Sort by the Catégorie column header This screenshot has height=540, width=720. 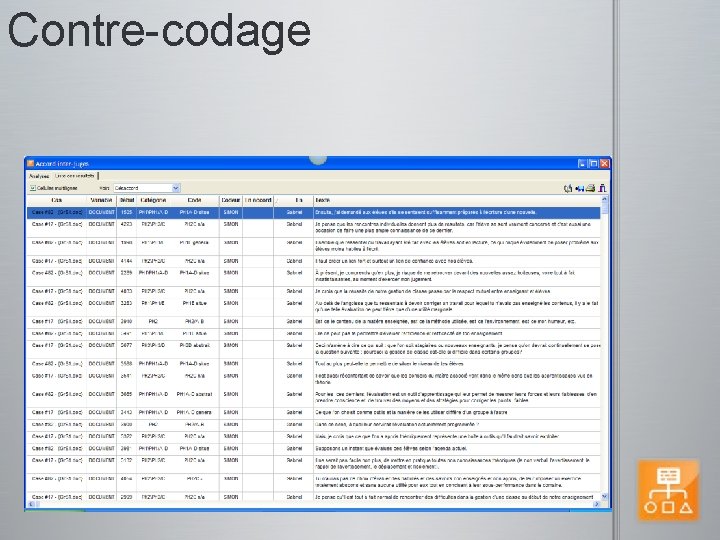[x=153, y=201]
